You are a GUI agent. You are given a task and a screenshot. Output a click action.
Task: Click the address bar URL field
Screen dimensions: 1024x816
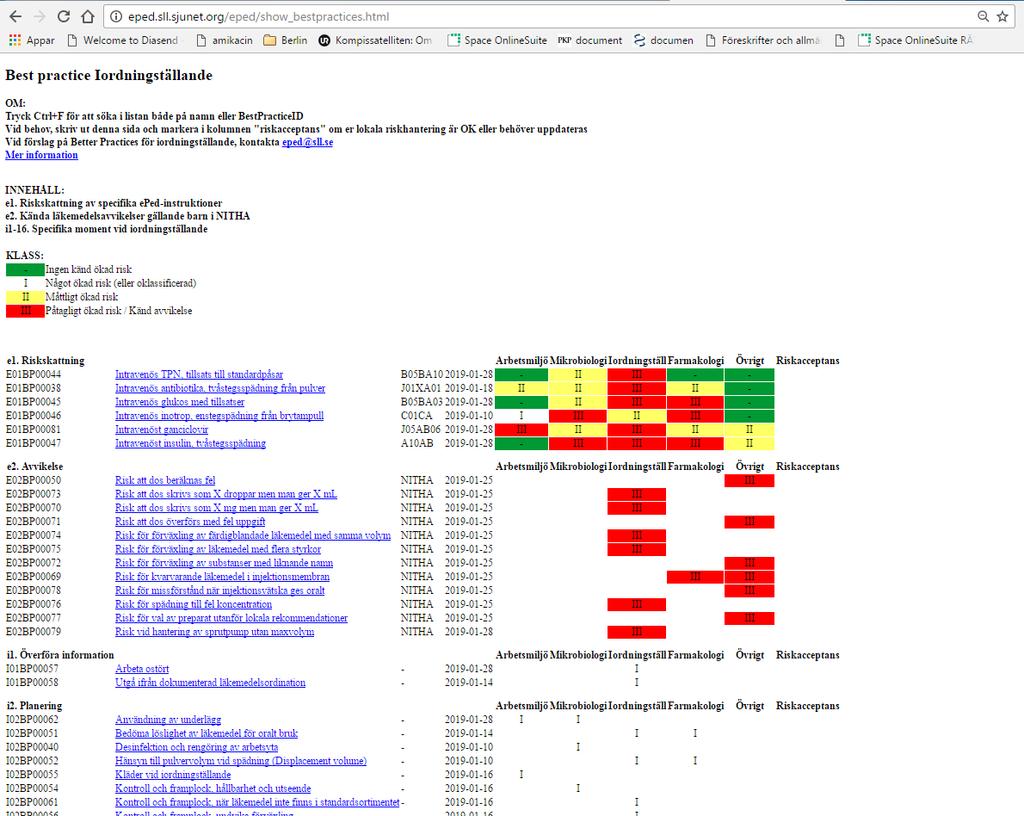coord(536,16)
